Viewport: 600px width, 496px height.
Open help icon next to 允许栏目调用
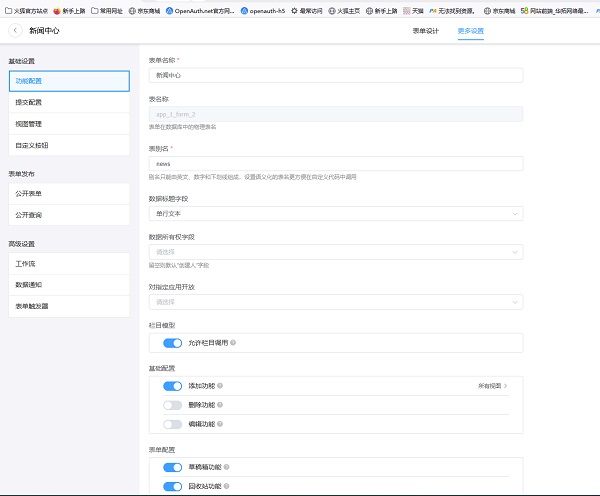[x=233, y=343]
